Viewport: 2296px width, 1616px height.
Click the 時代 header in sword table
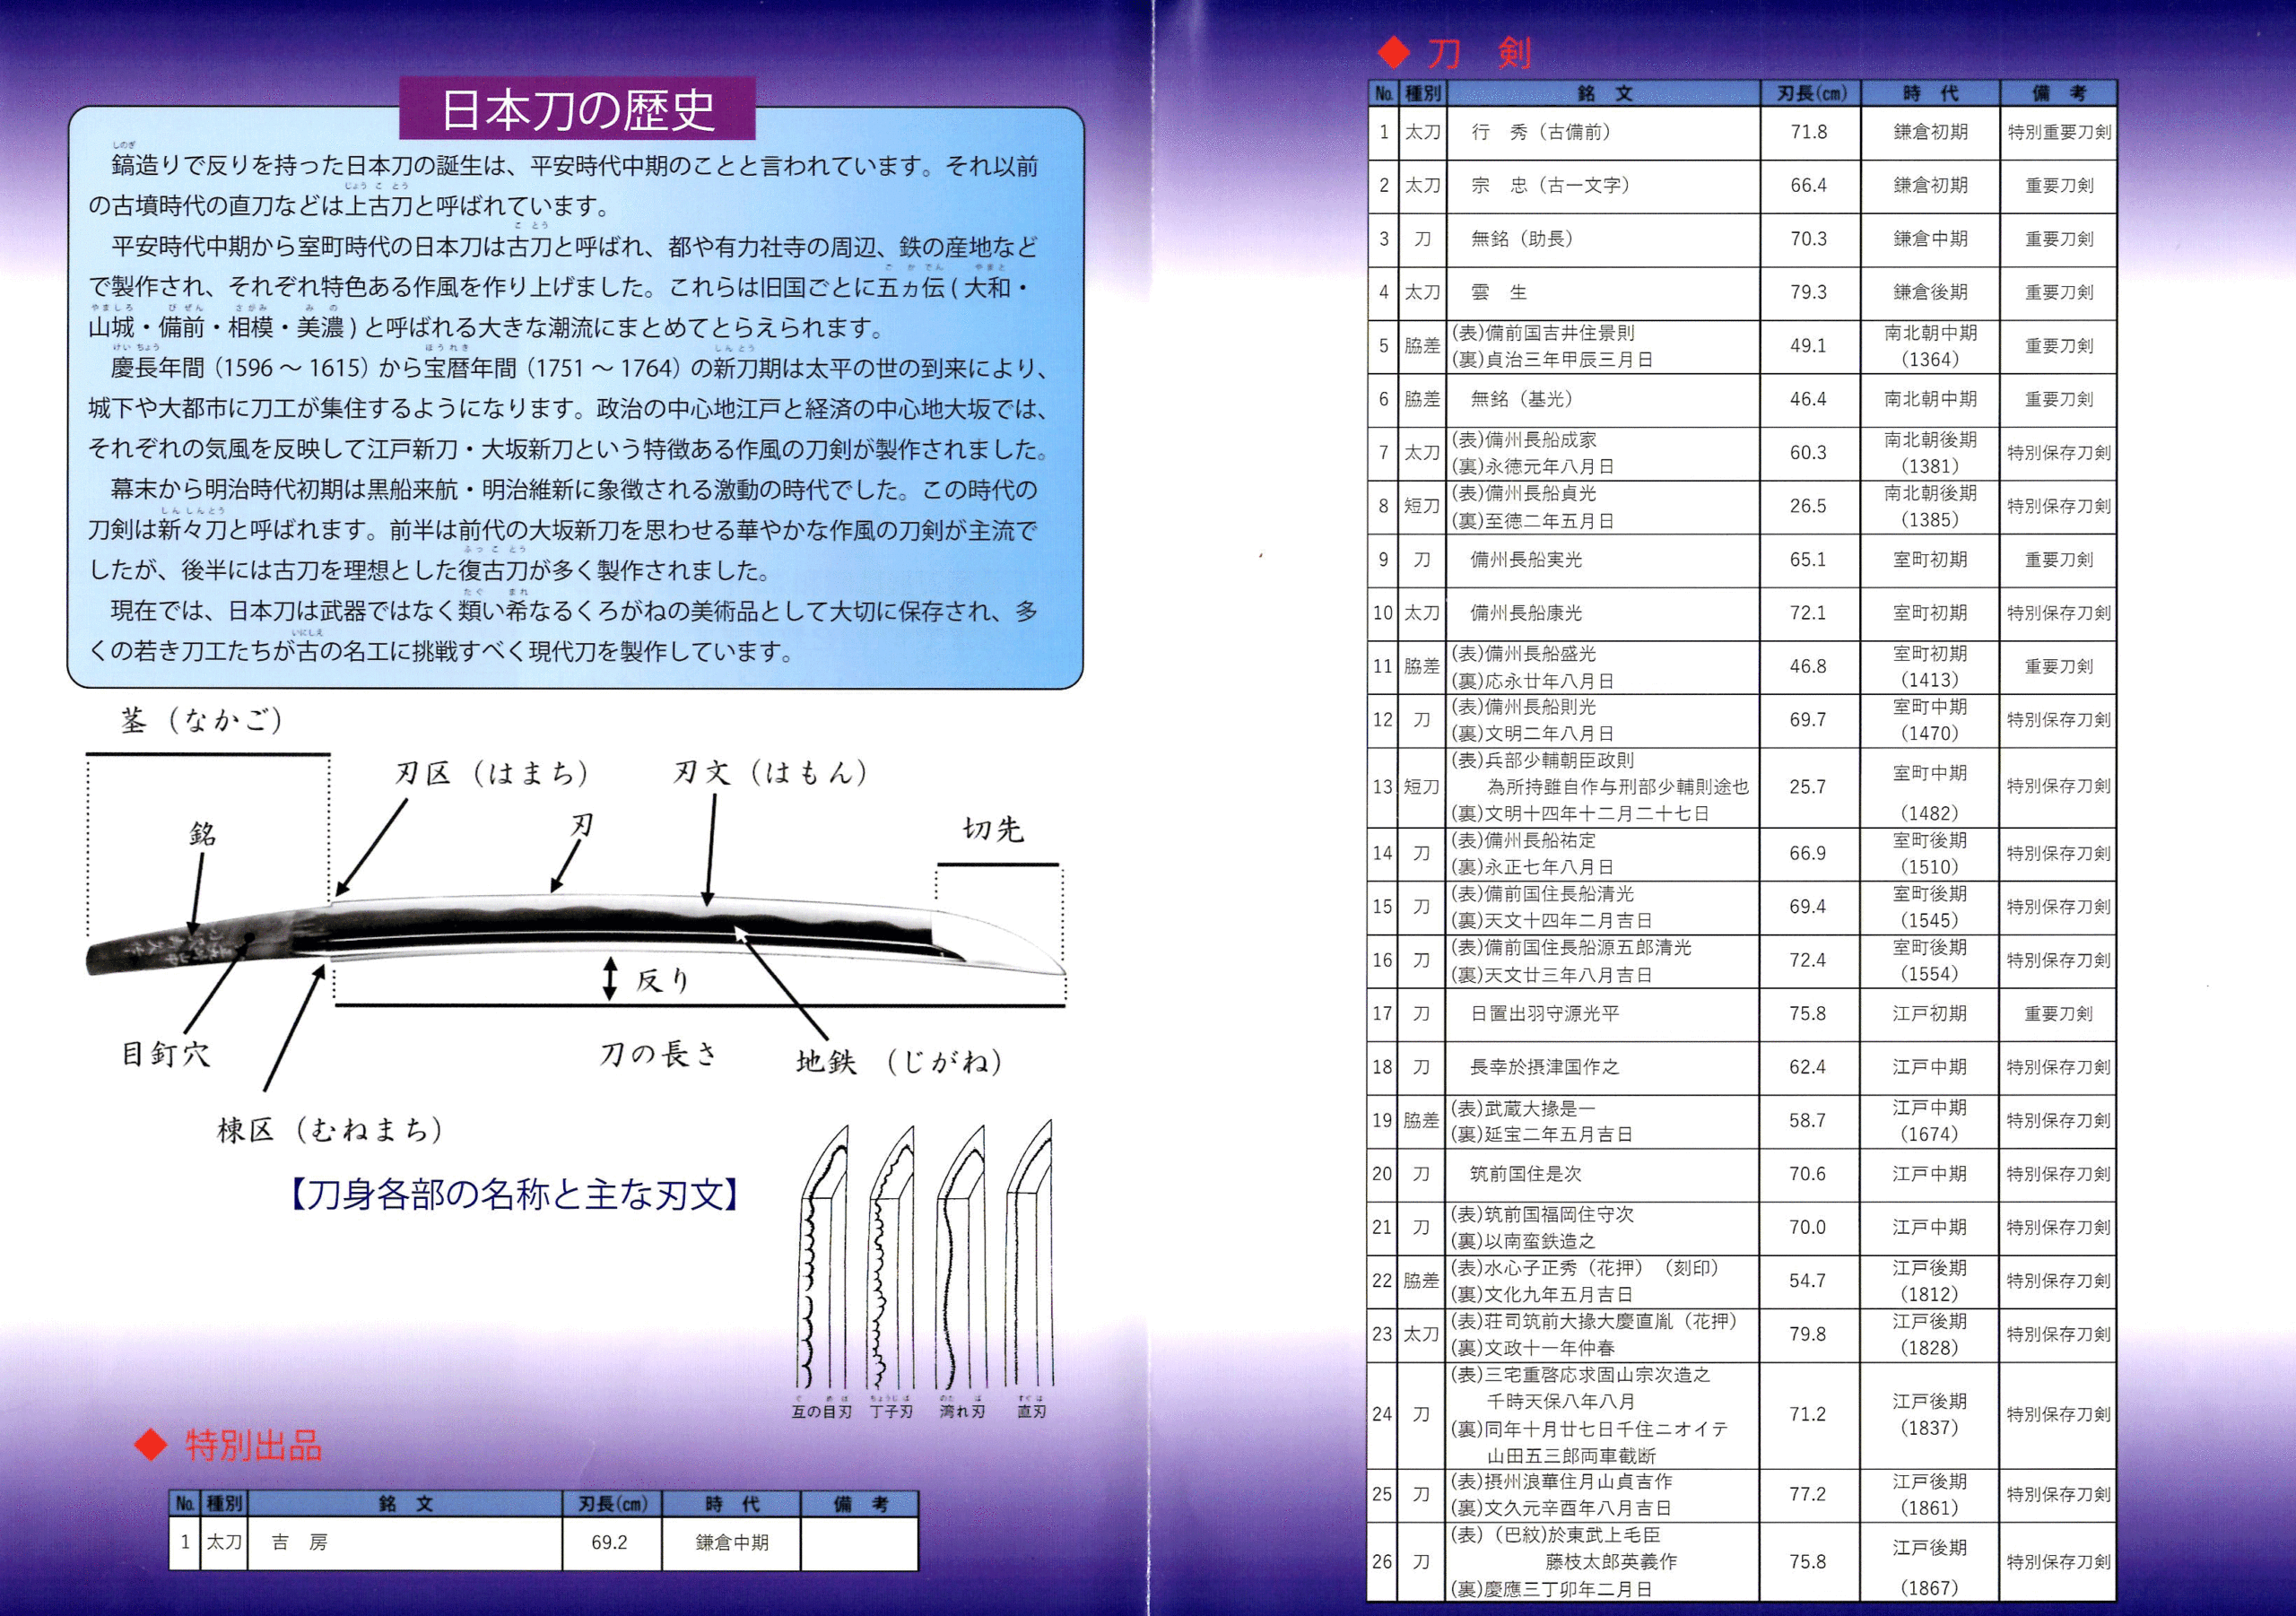pyautogui.click(x=1930, y=94)
